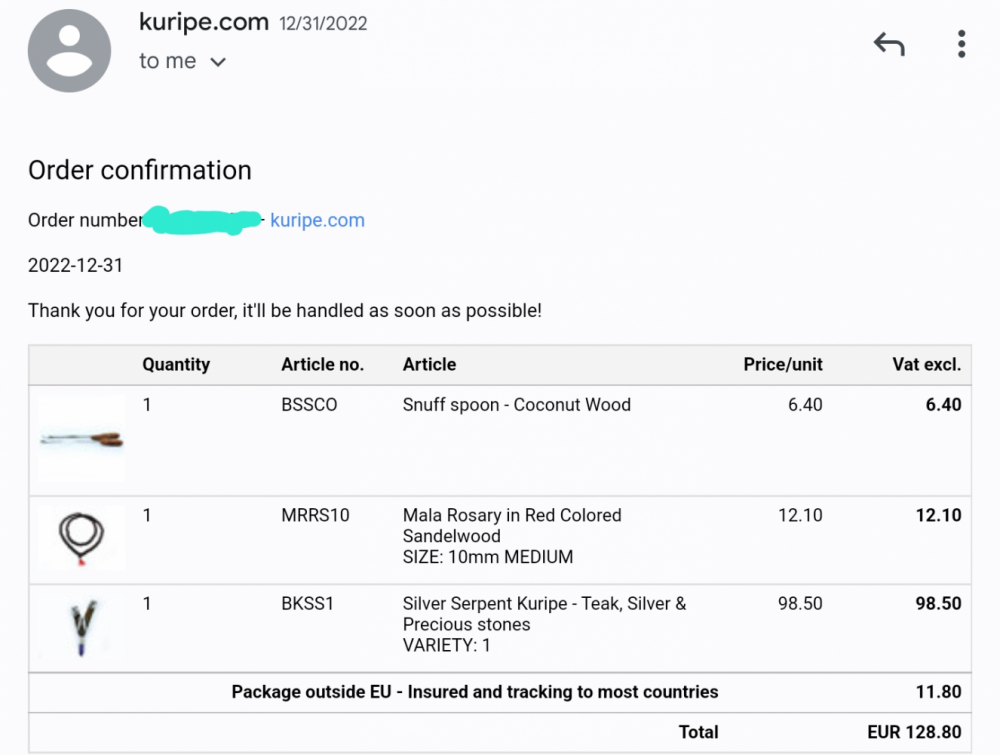Click the email date 12/31/2022

pyautogui.click(x=323, y=24)
